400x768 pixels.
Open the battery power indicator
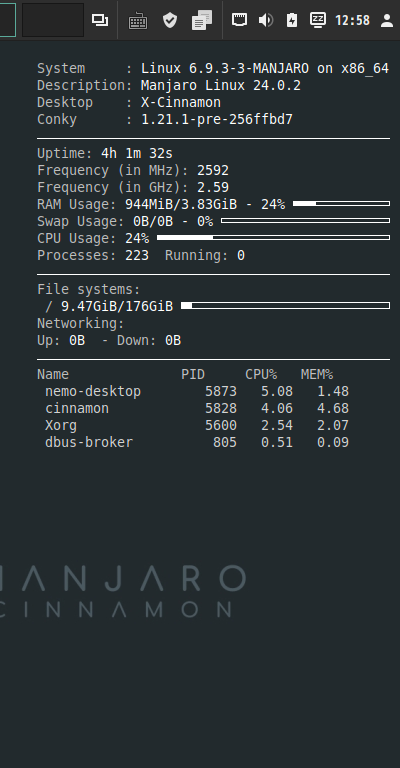click(x=292, y=20)
